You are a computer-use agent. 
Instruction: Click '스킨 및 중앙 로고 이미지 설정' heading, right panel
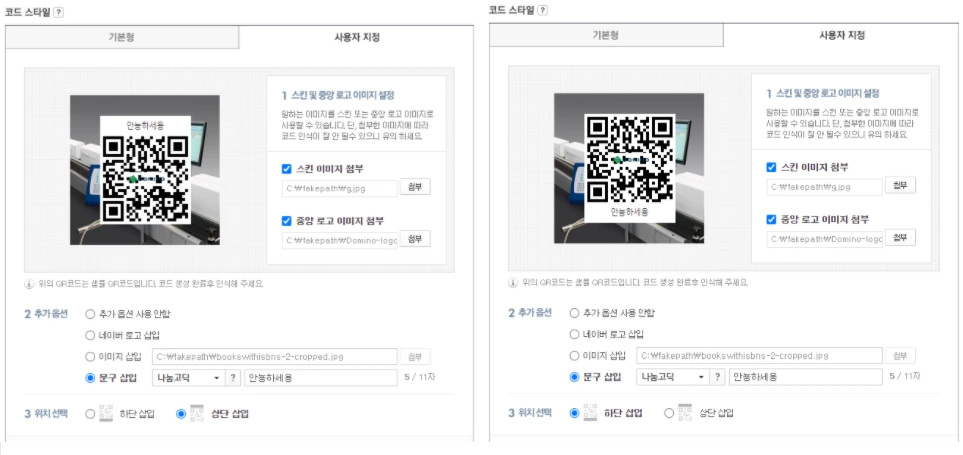[x=827, y=93]
